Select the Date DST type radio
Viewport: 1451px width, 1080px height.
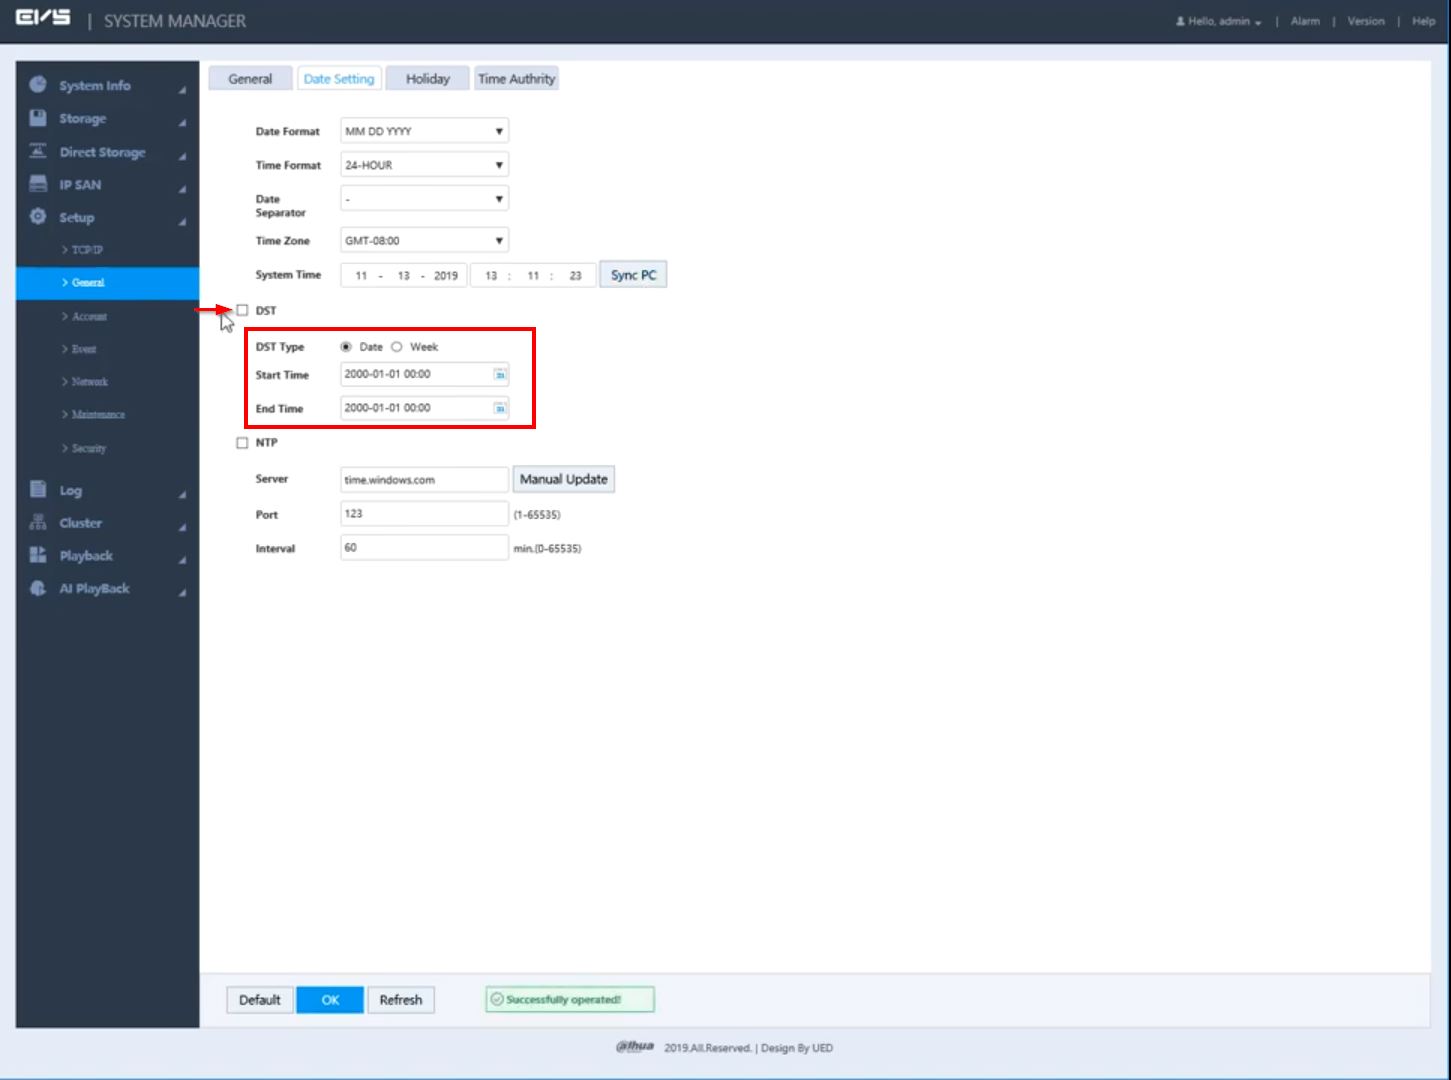(x=346, y=347)
